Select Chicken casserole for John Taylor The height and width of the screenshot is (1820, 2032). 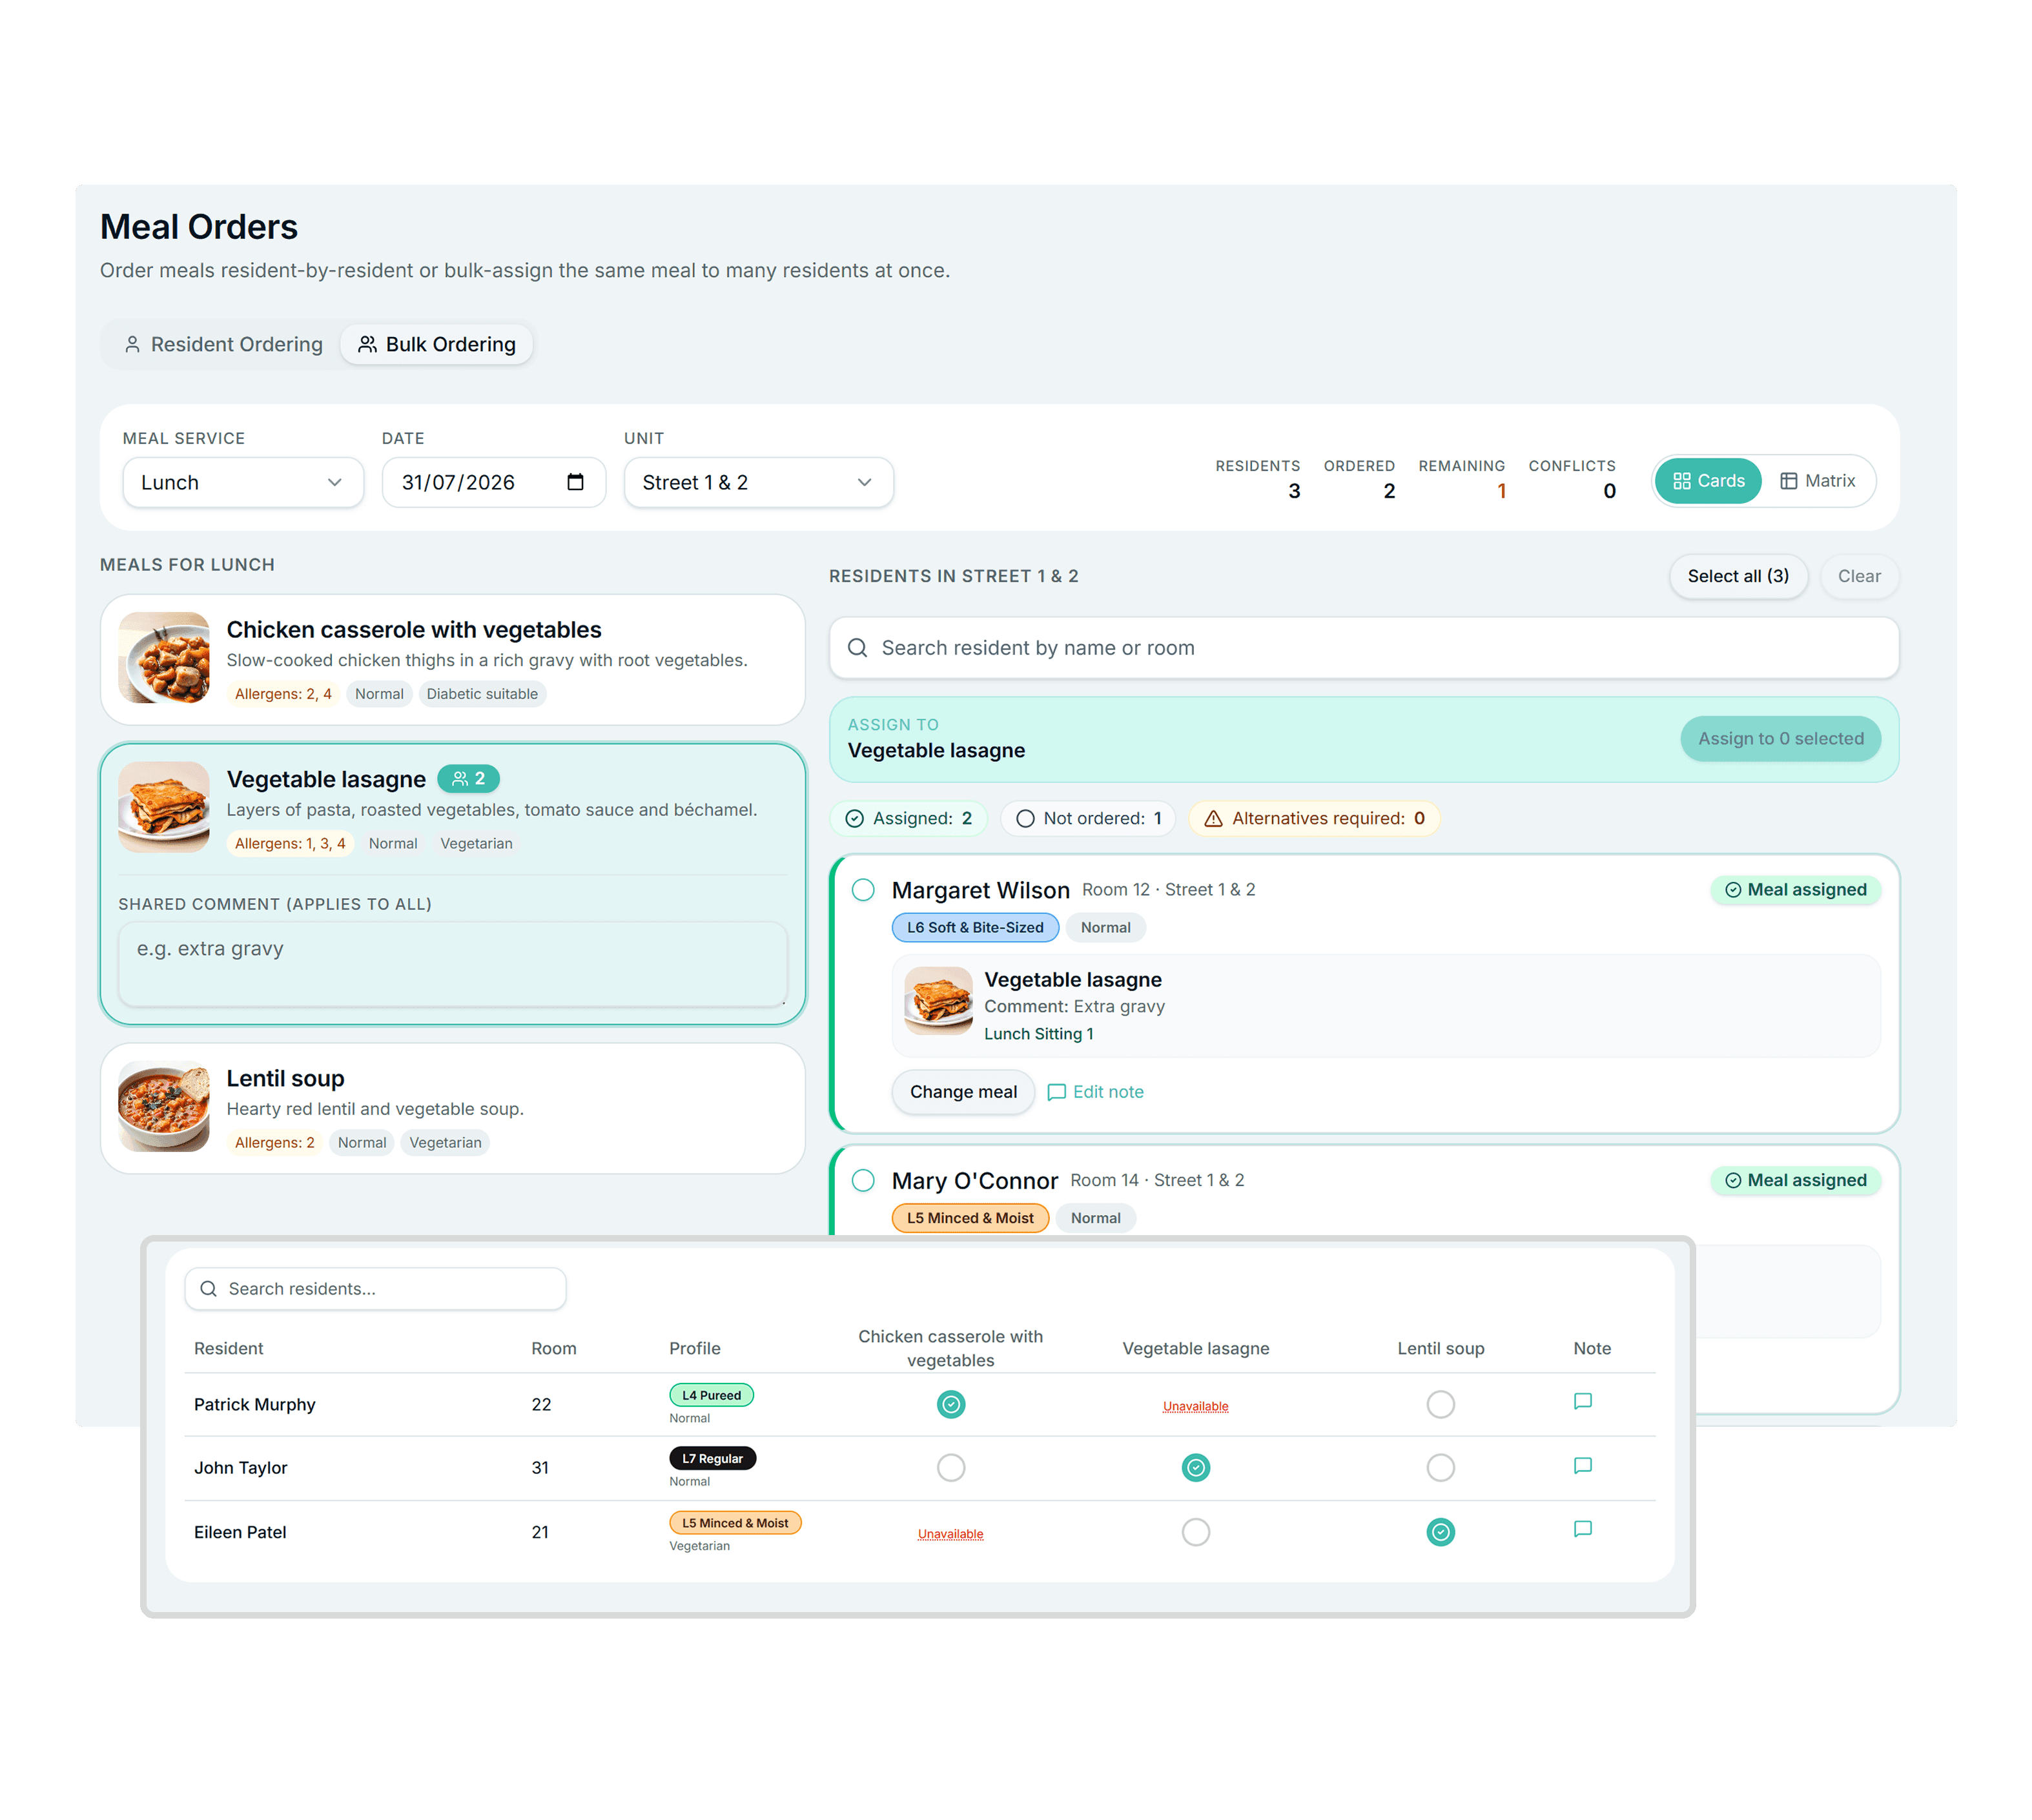[x=951, y=1468]
